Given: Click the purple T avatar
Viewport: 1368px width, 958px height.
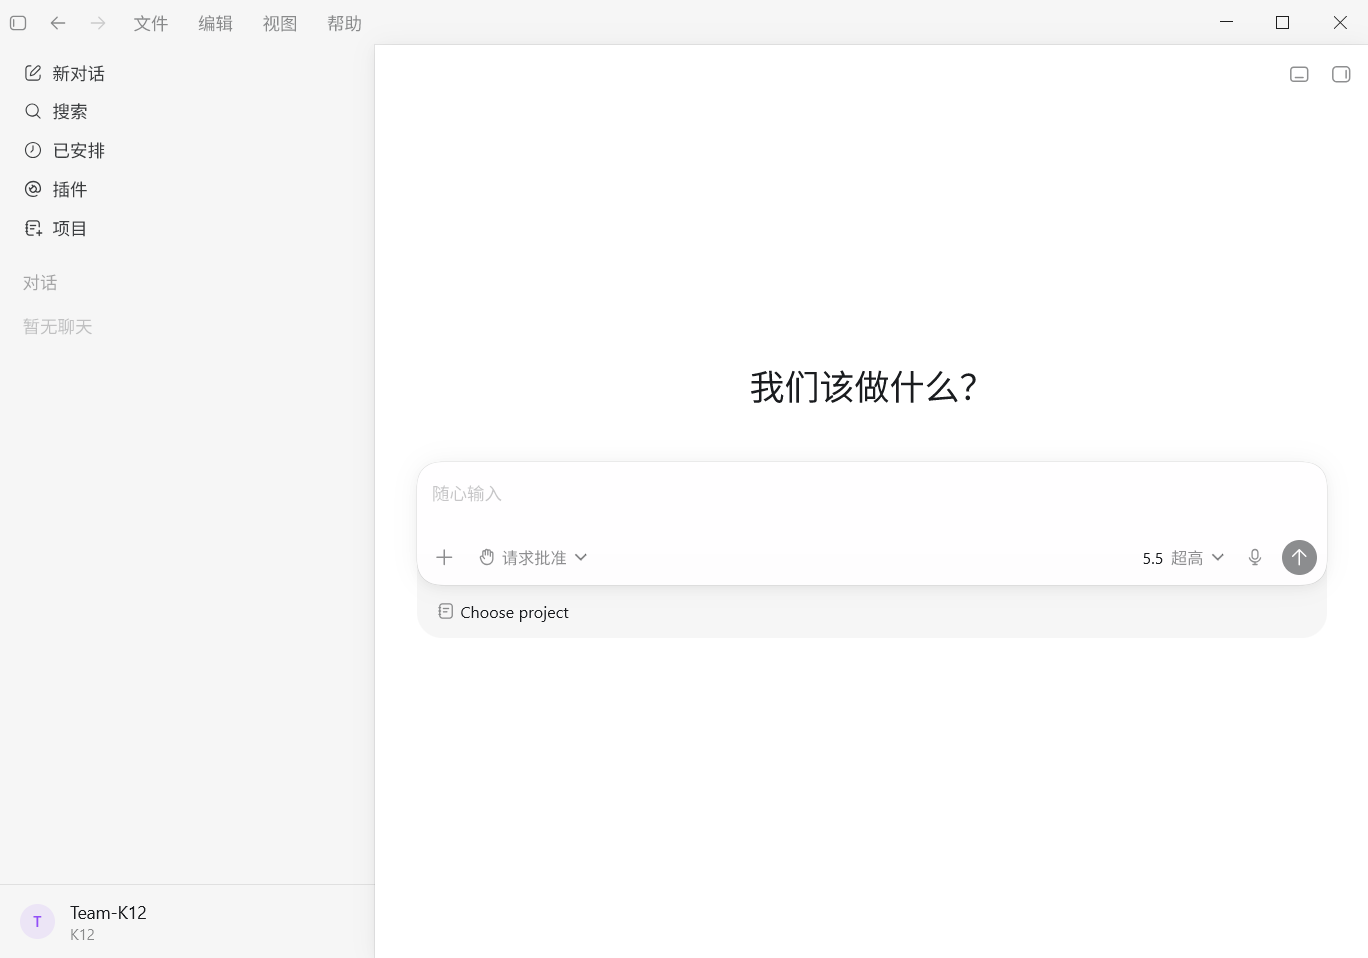Looking at the screenshot, I should [x=38, y=922].
